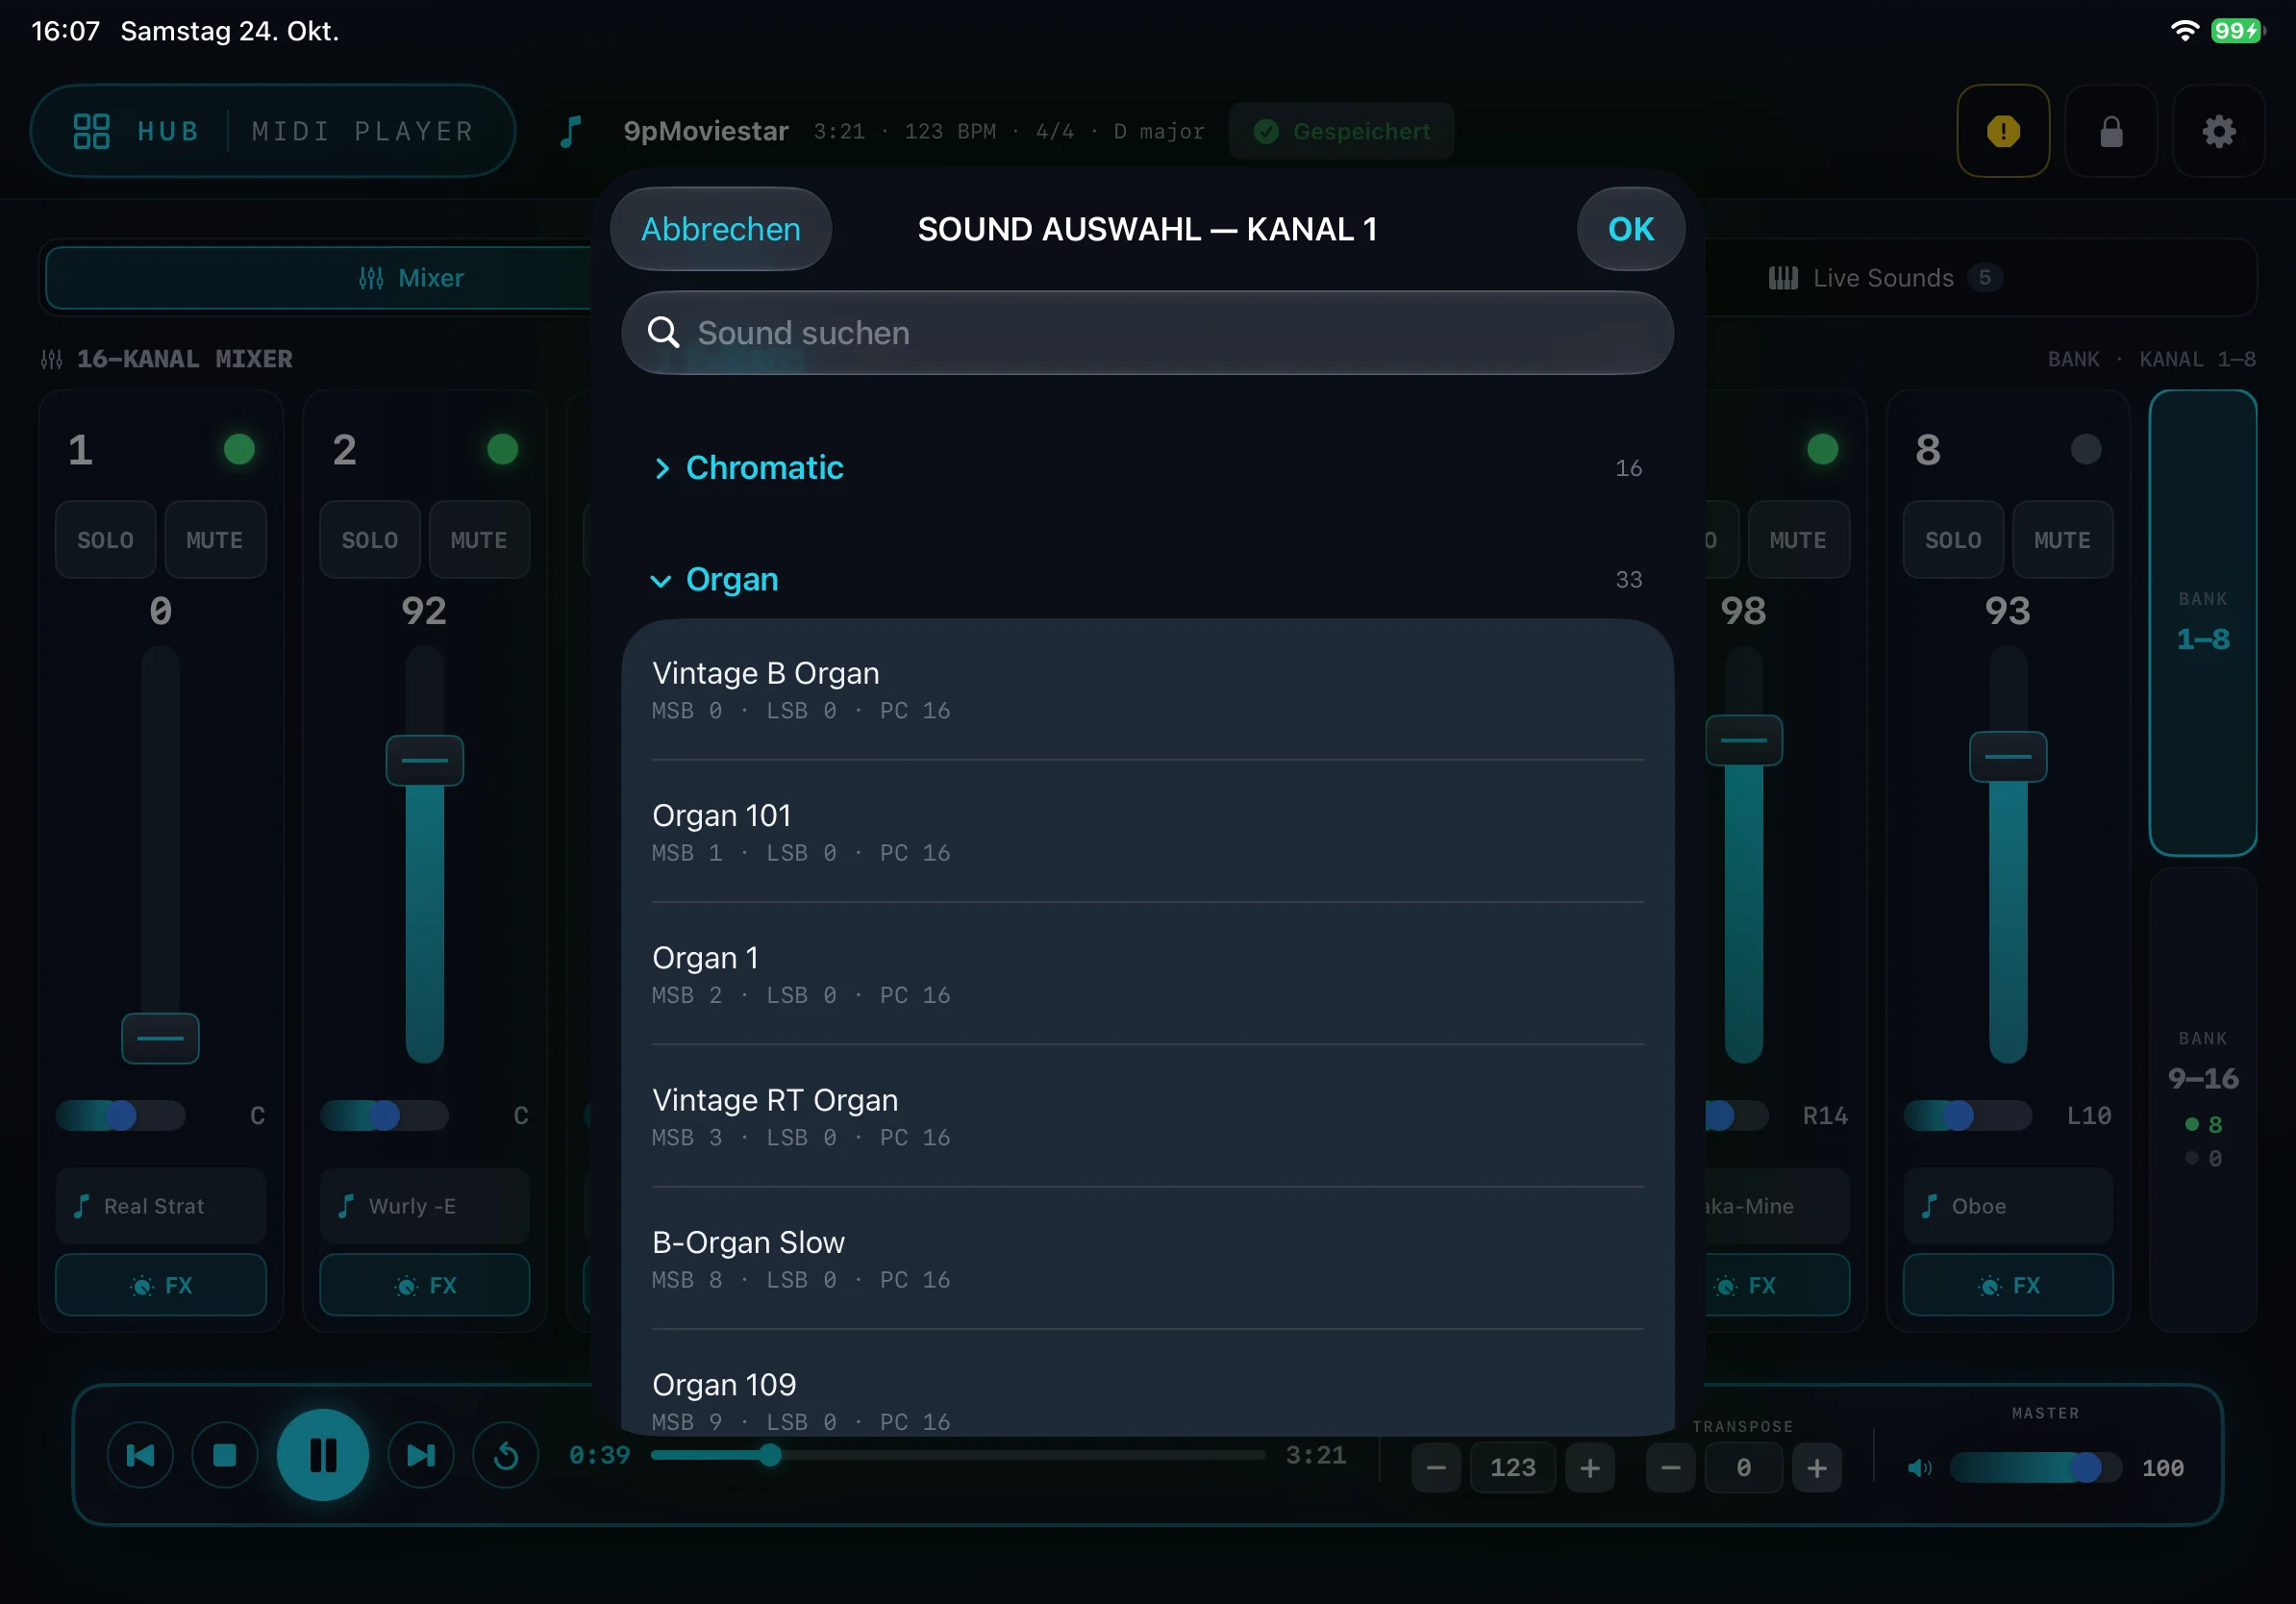Solo channel 1
The image size is (2296, 1604).
click(x=105, y=540)
